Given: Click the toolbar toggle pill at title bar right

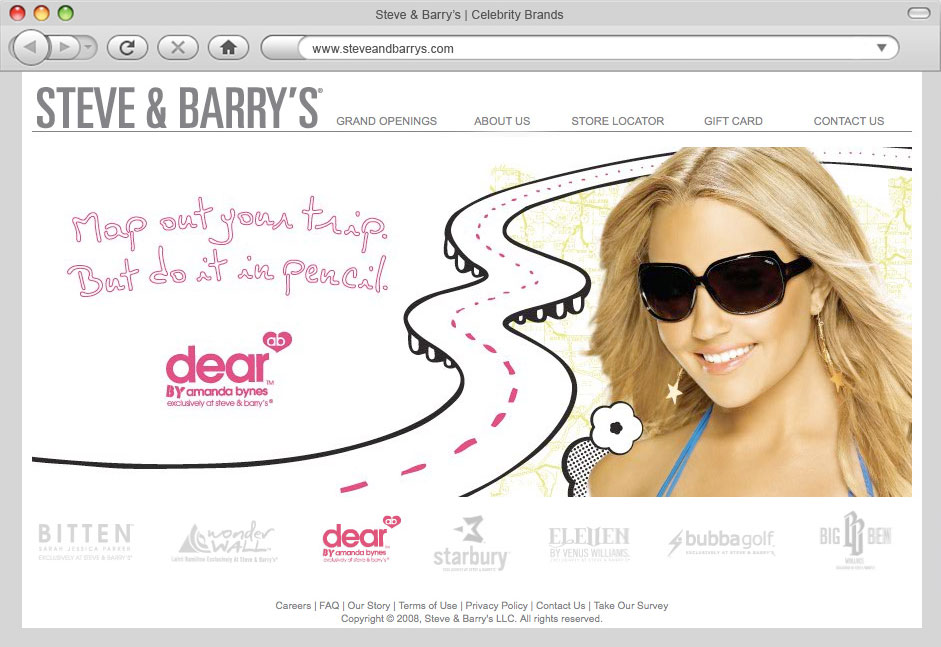Looking at the screenshot, I should [x=918, y=13].
